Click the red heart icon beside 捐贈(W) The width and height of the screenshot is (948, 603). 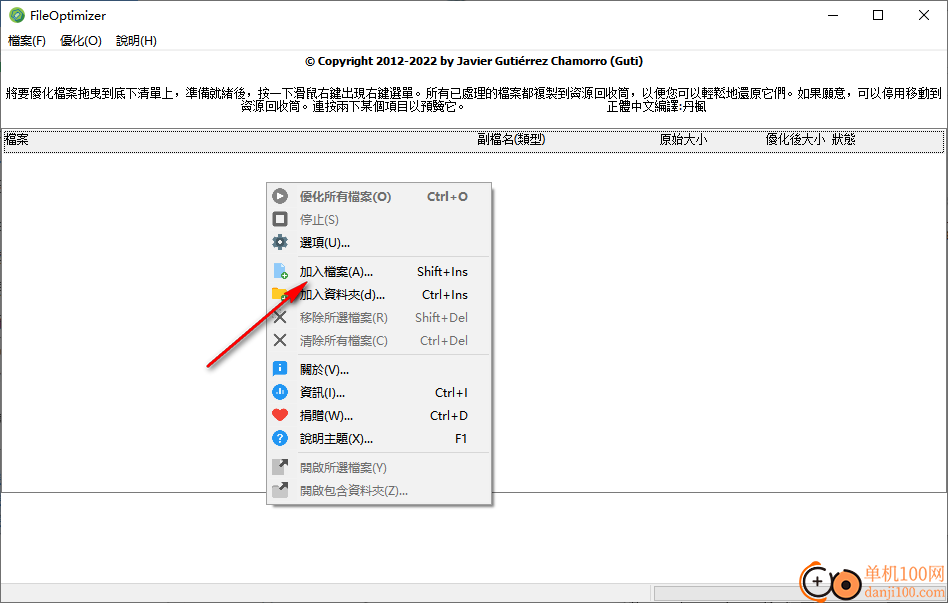(x=280, y=415)
